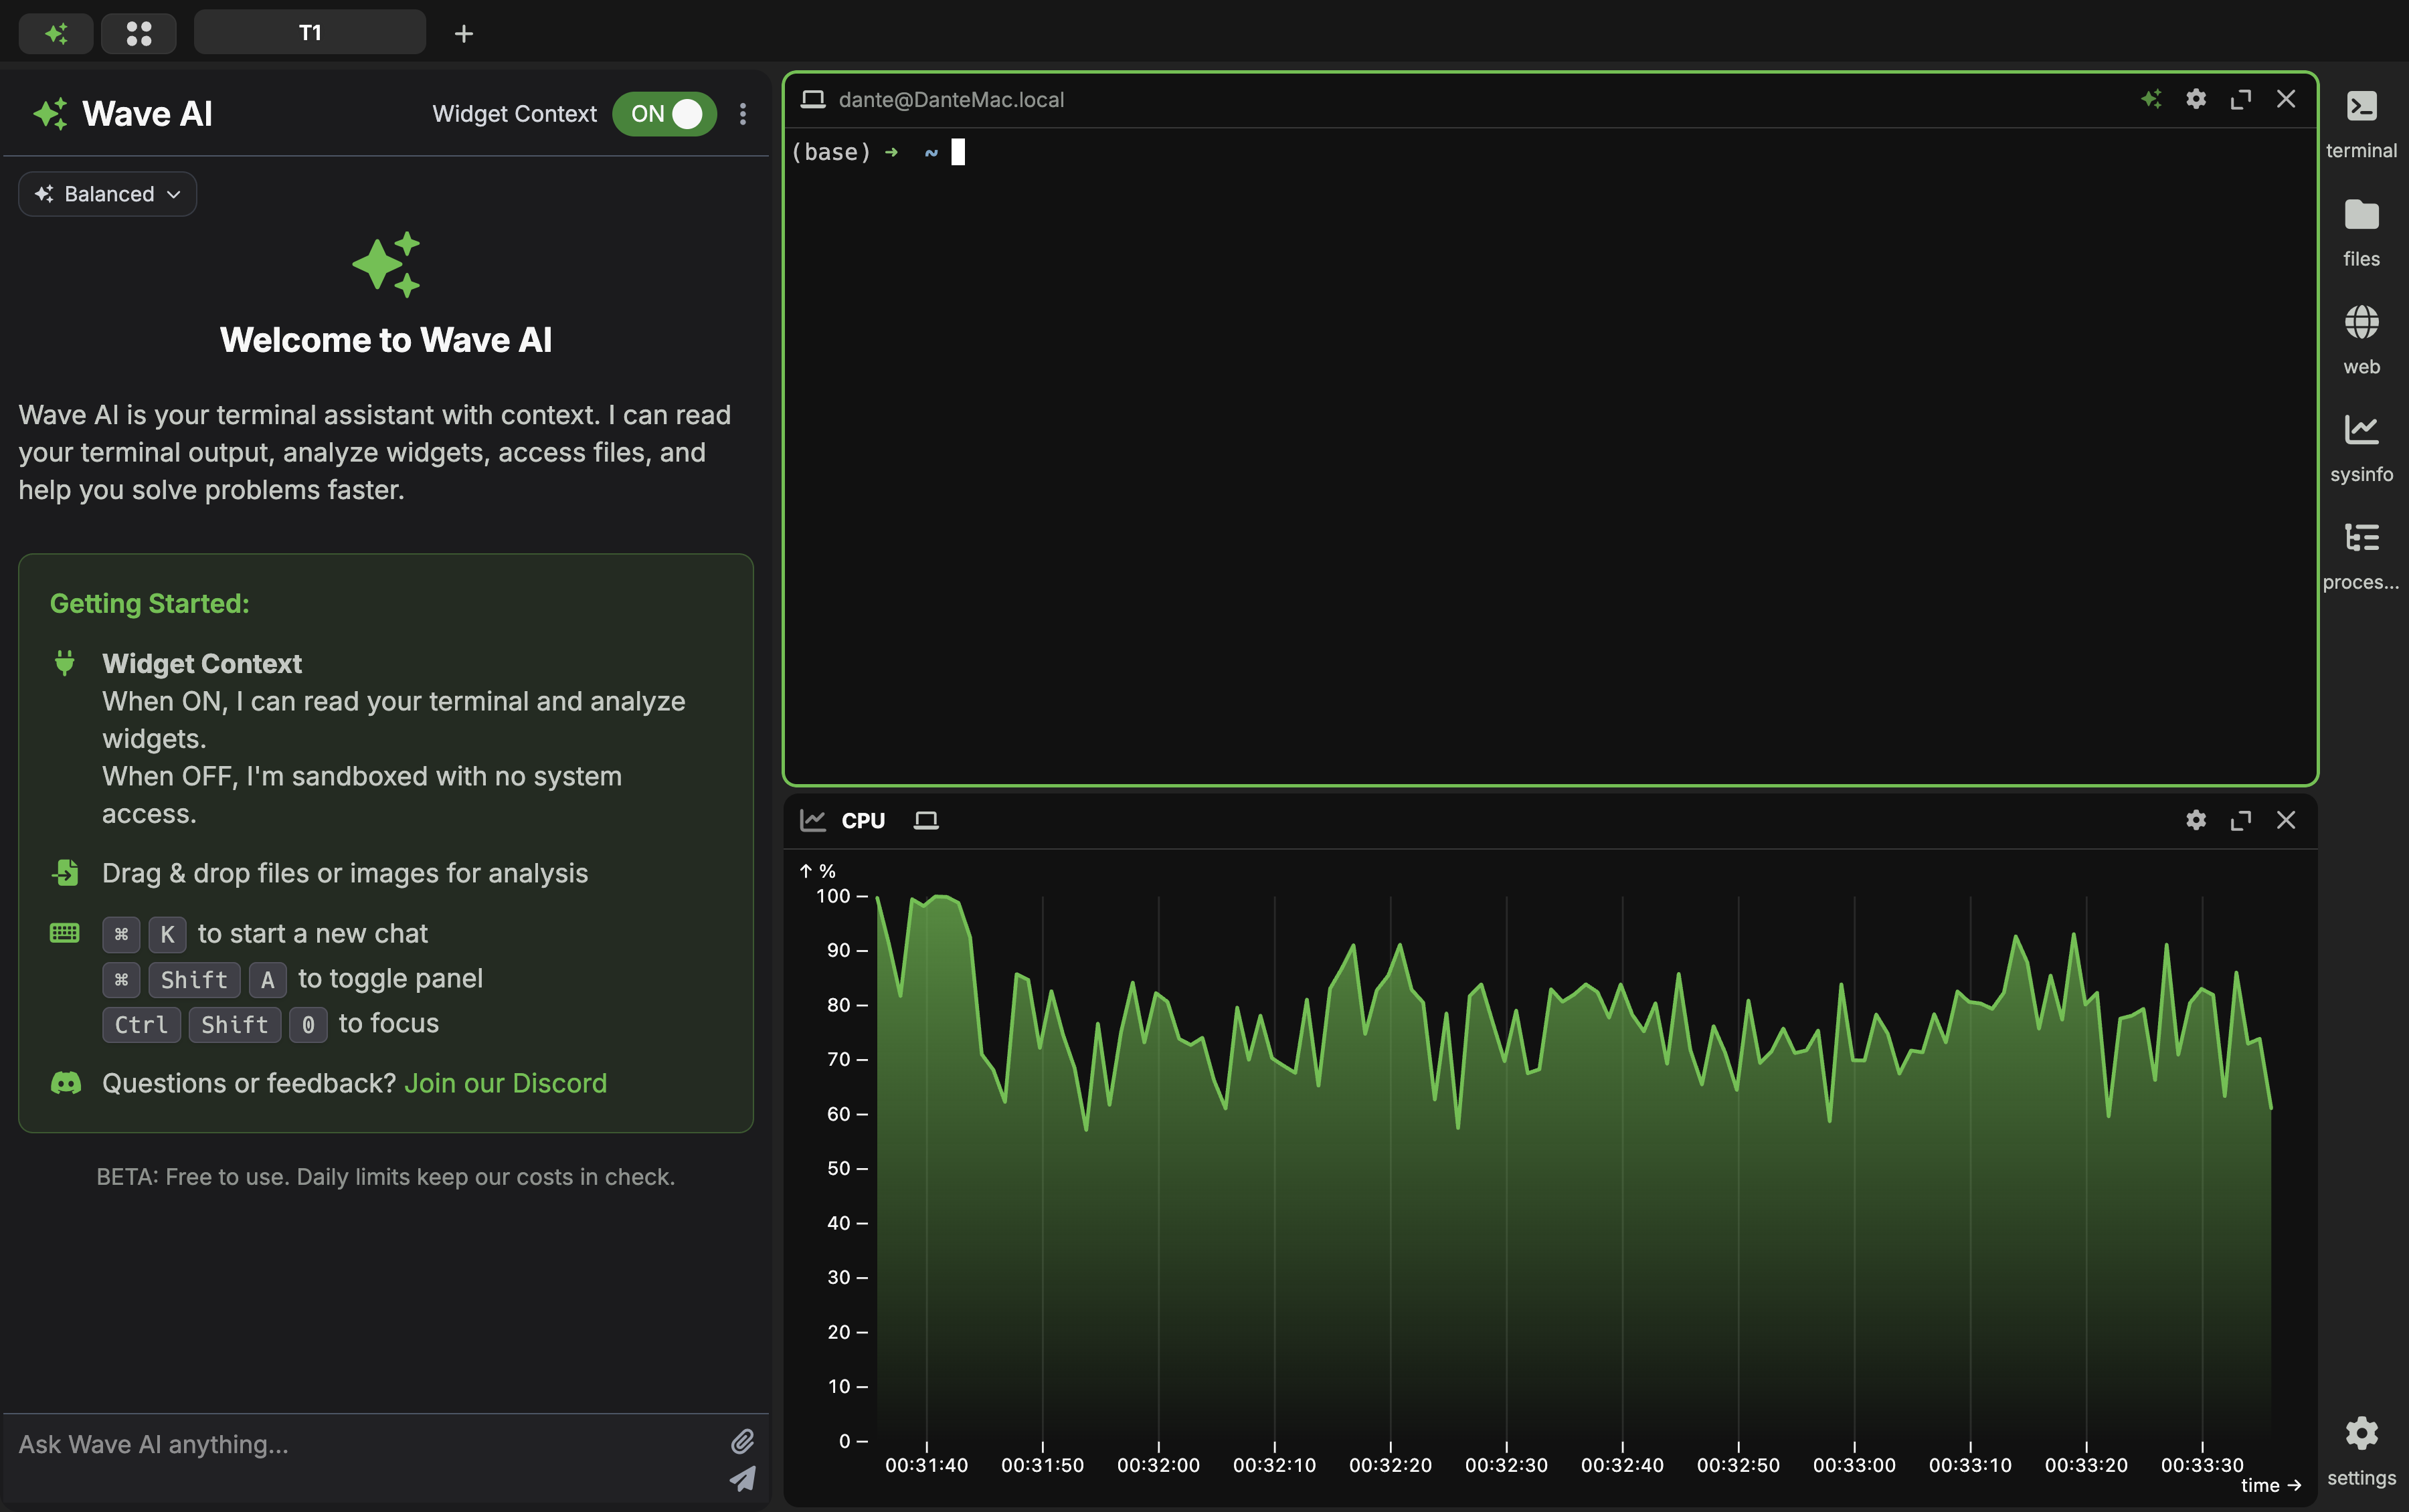Image resolution: width=2409 pixels, height=1512 pixels.
Task: Close the terminal block
Action: [x=2286, y=99]
